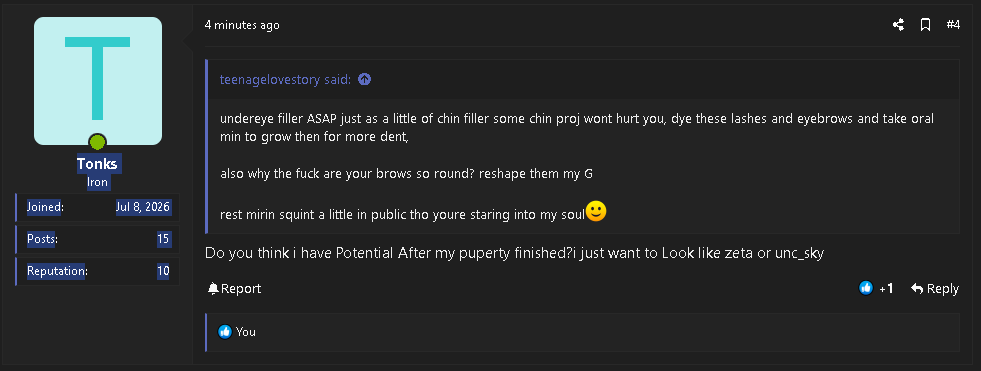Click the reply arrow icon
The width and height of the screenshot is (981, 371).
coord(917,288)
